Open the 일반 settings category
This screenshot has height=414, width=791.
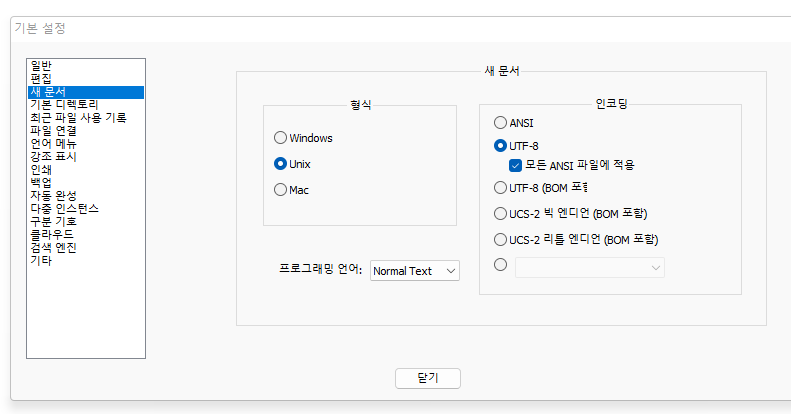pos(41,66)
